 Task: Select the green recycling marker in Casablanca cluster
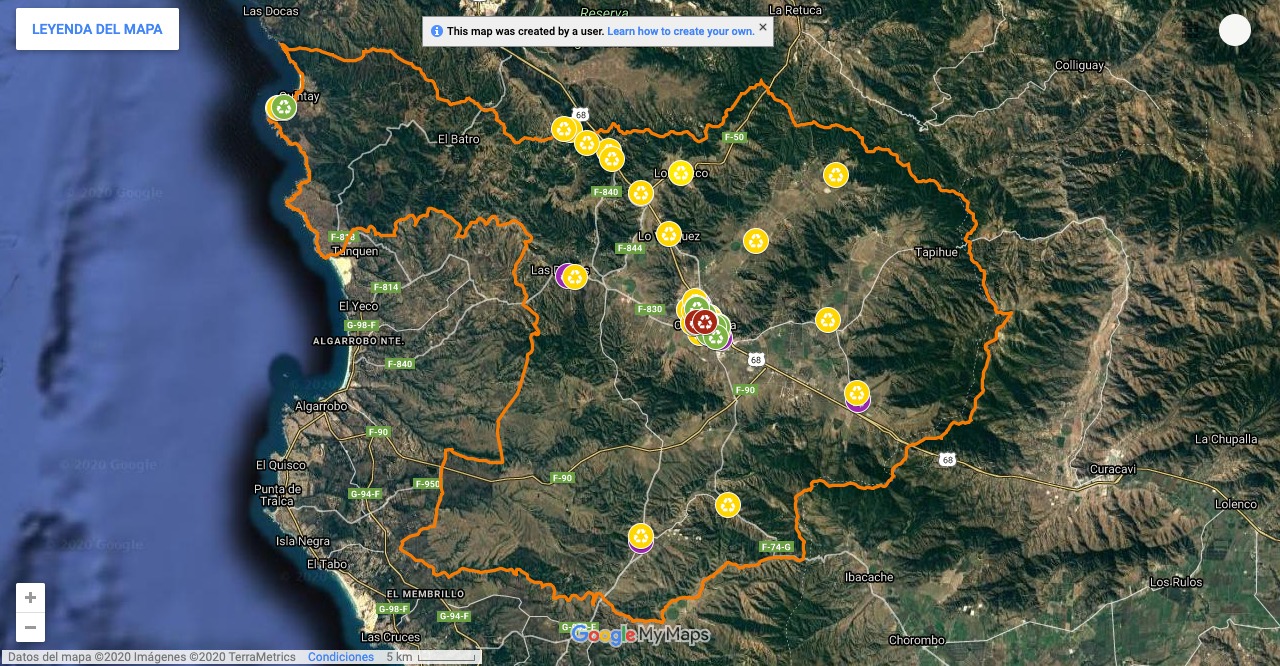(716, 336)
